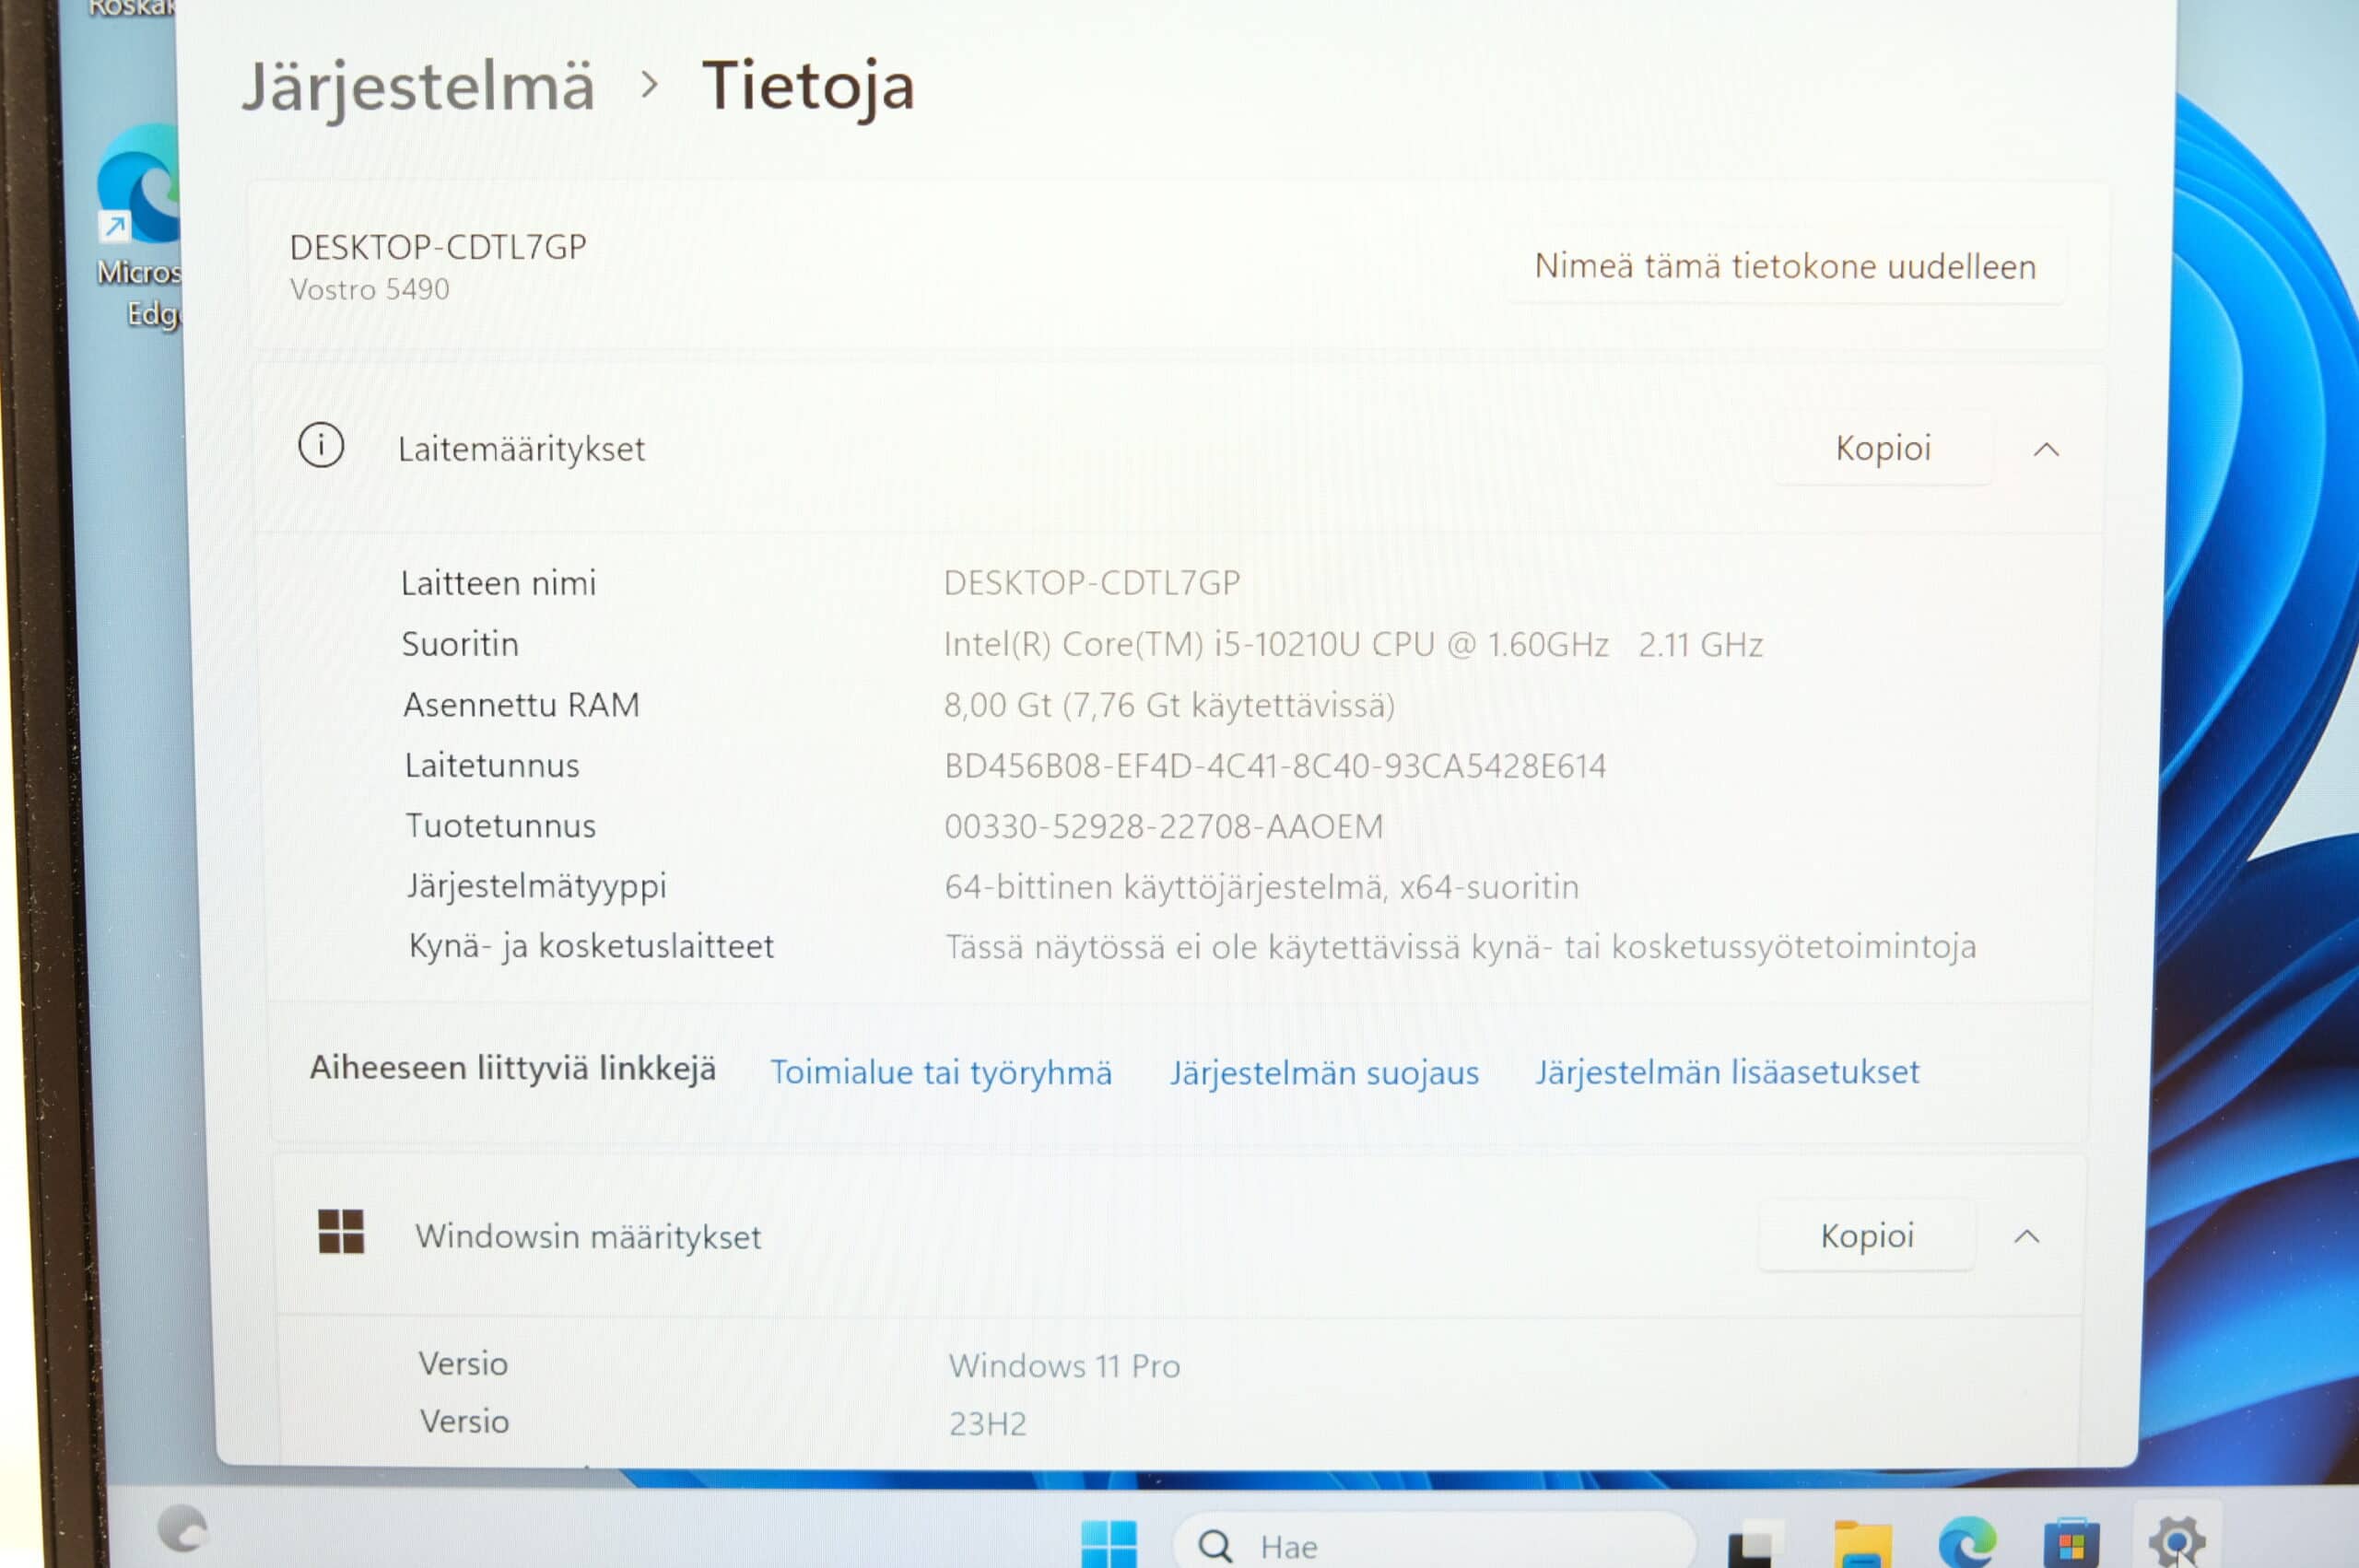The image size is (2359, 1568).
Task: Collapse the Windowsin määritykset section
Action: [2026, 1237]
